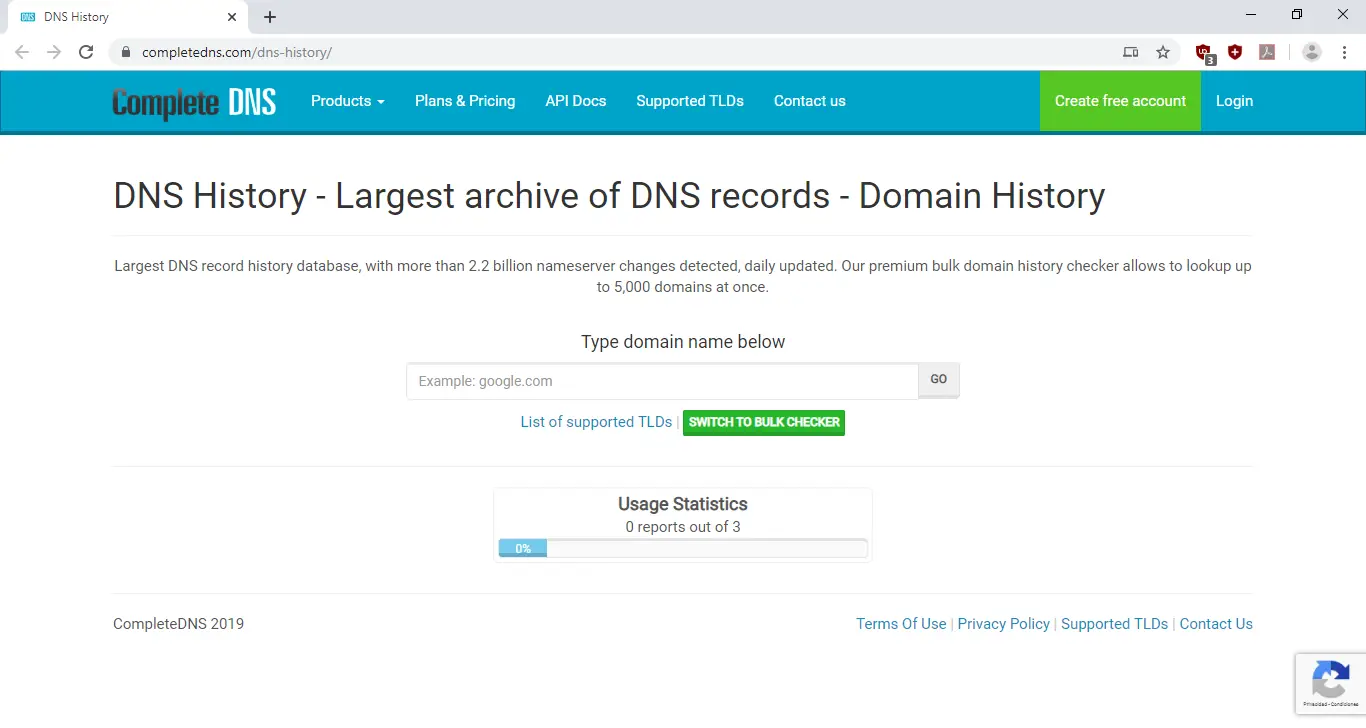This screenshot has width=1366, height=728.
Task: Click Switch to Bulk Checker button
Action: (764, 422)
